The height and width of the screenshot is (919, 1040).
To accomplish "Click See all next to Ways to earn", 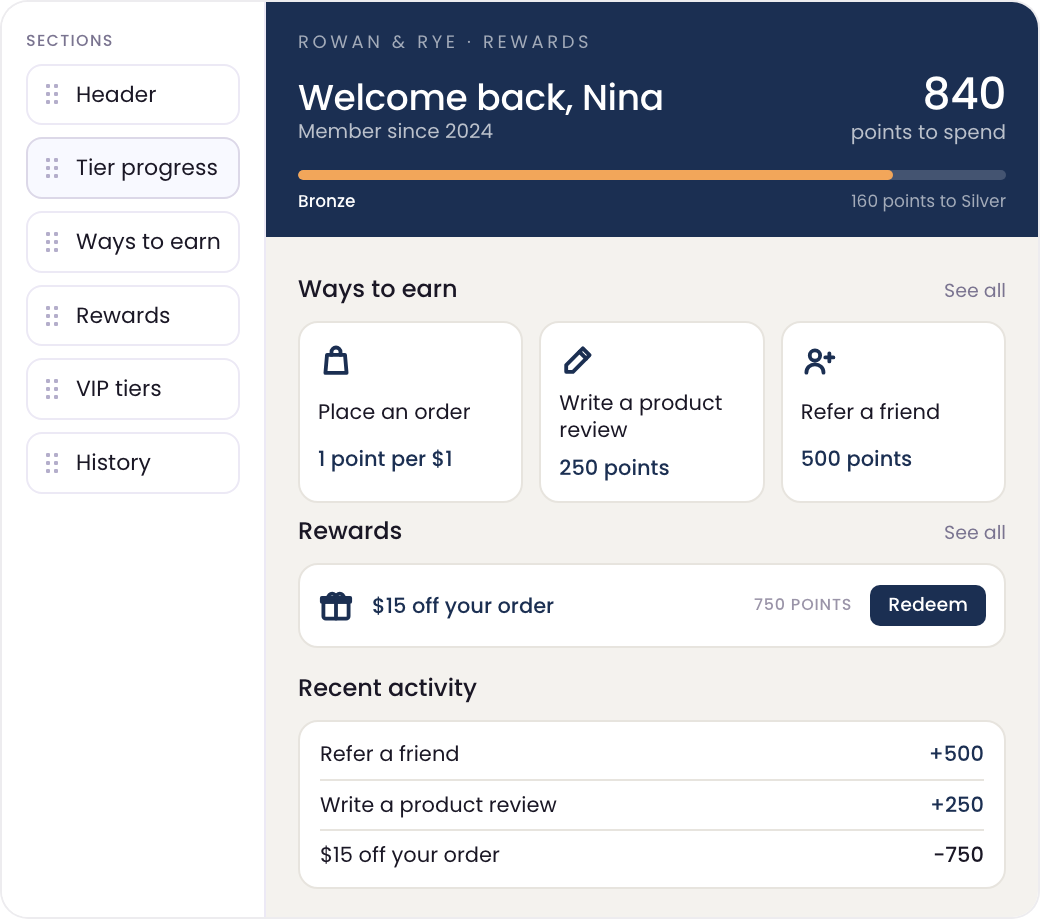I will point(974,290).
